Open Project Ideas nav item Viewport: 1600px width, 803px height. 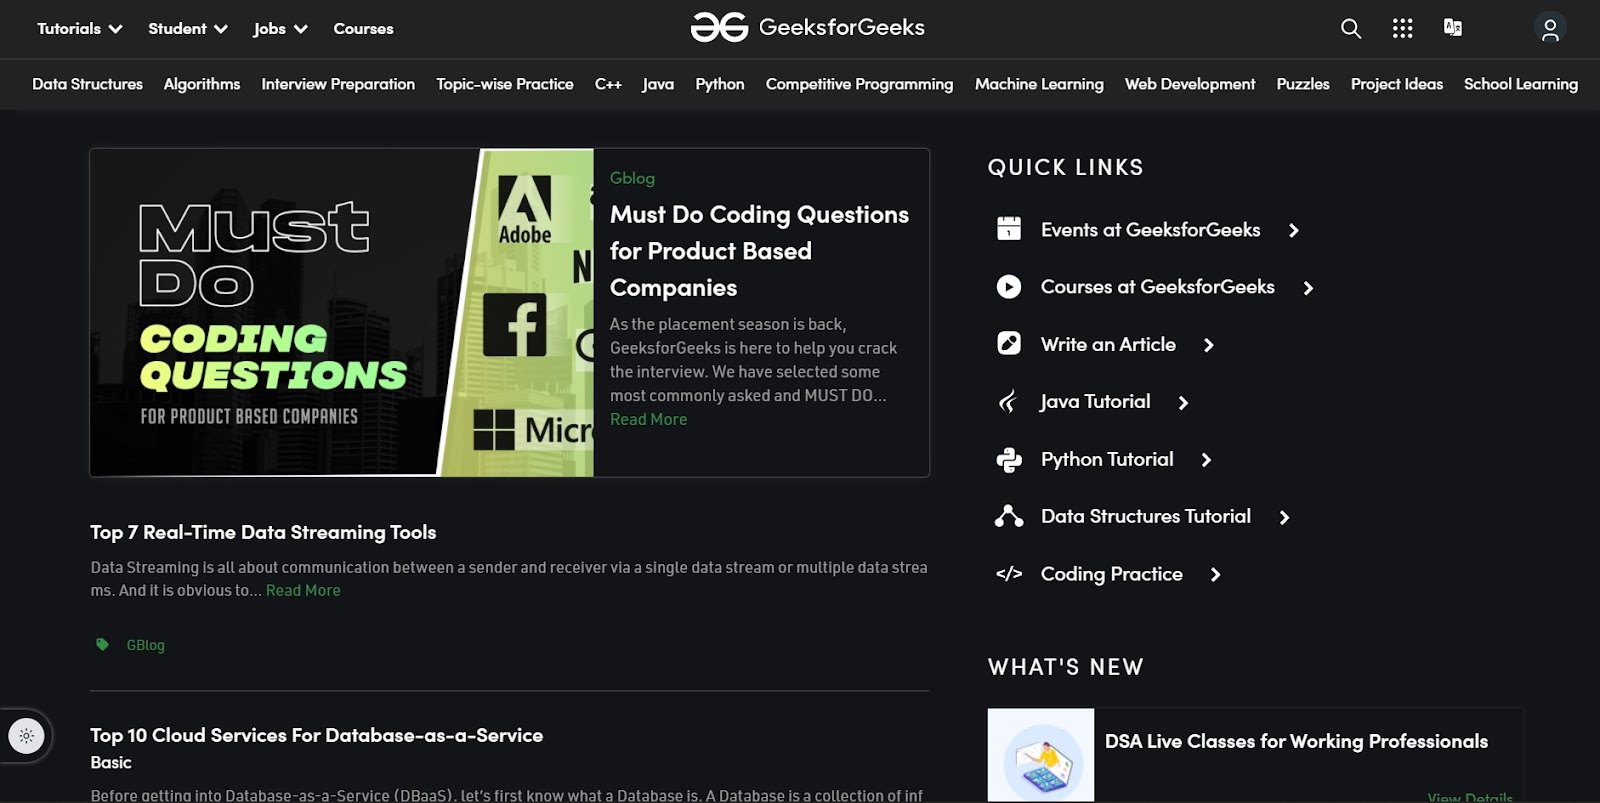[x=1397, y=84]
